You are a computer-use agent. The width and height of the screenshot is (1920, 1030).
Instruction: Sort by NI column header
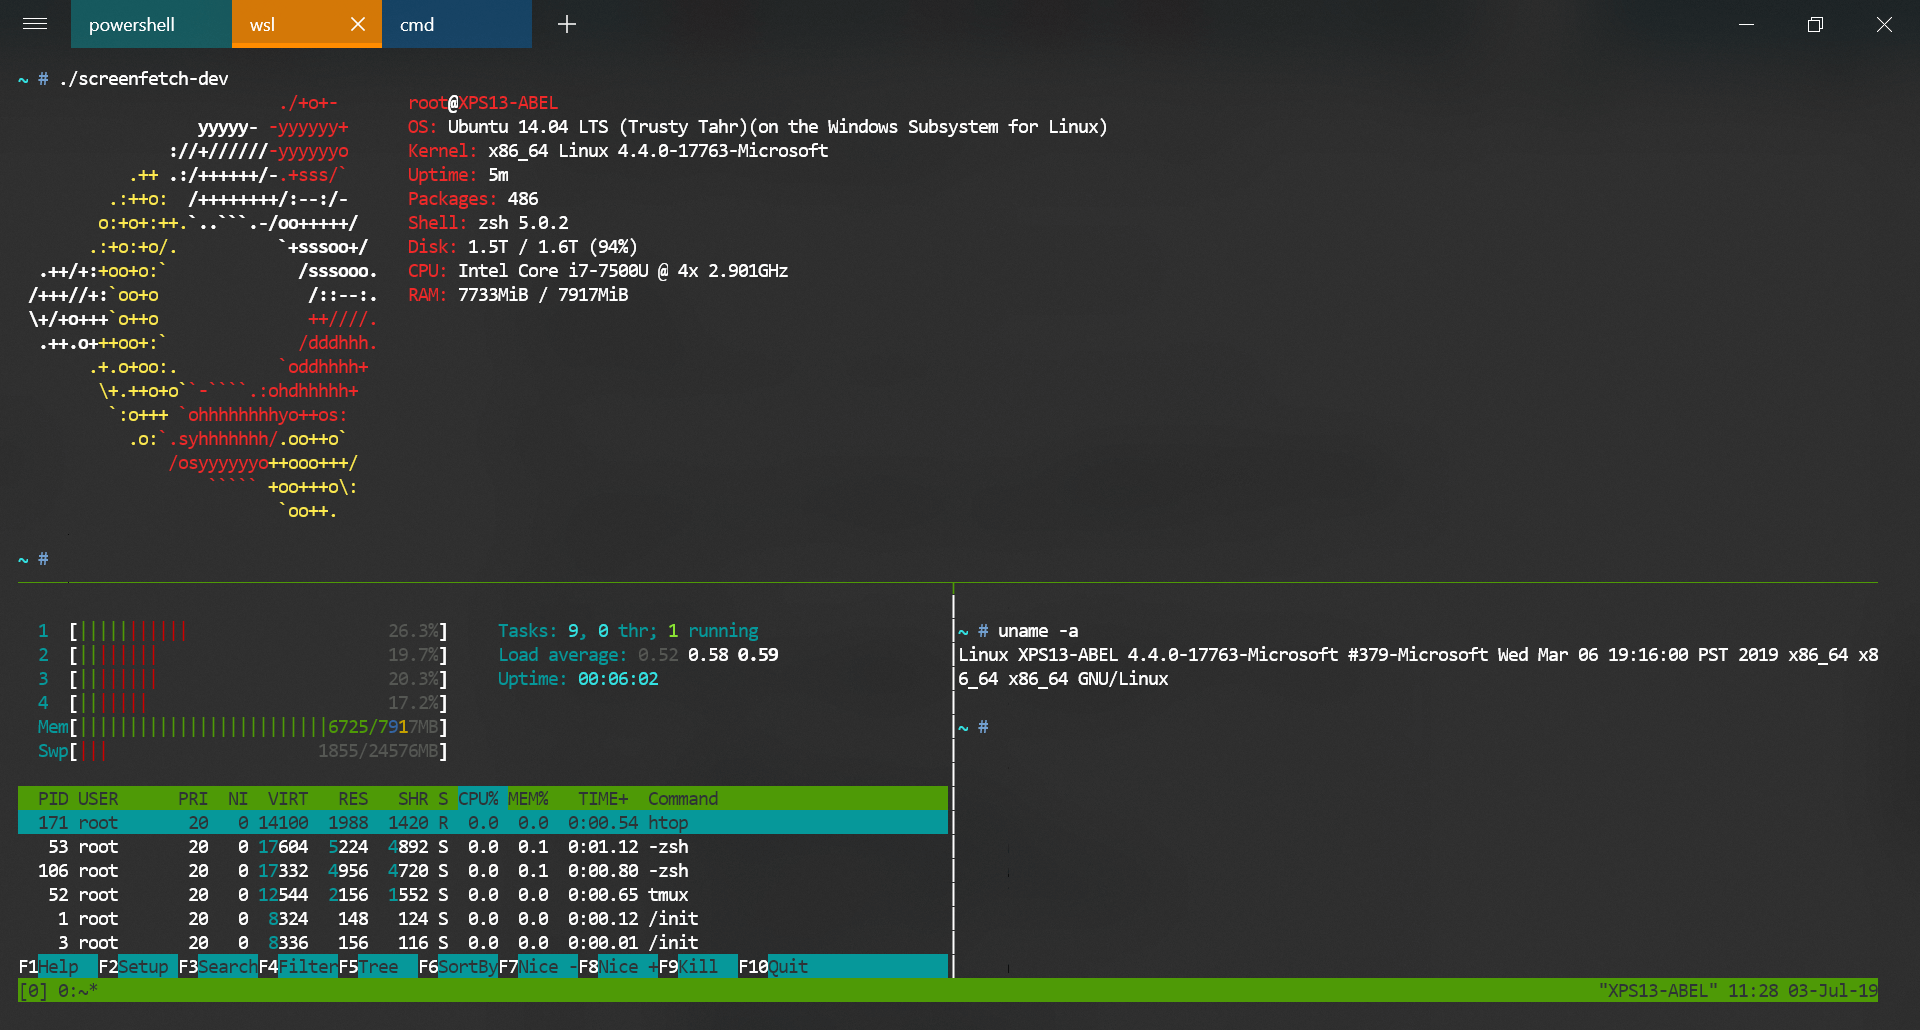[x=238, y=799]
